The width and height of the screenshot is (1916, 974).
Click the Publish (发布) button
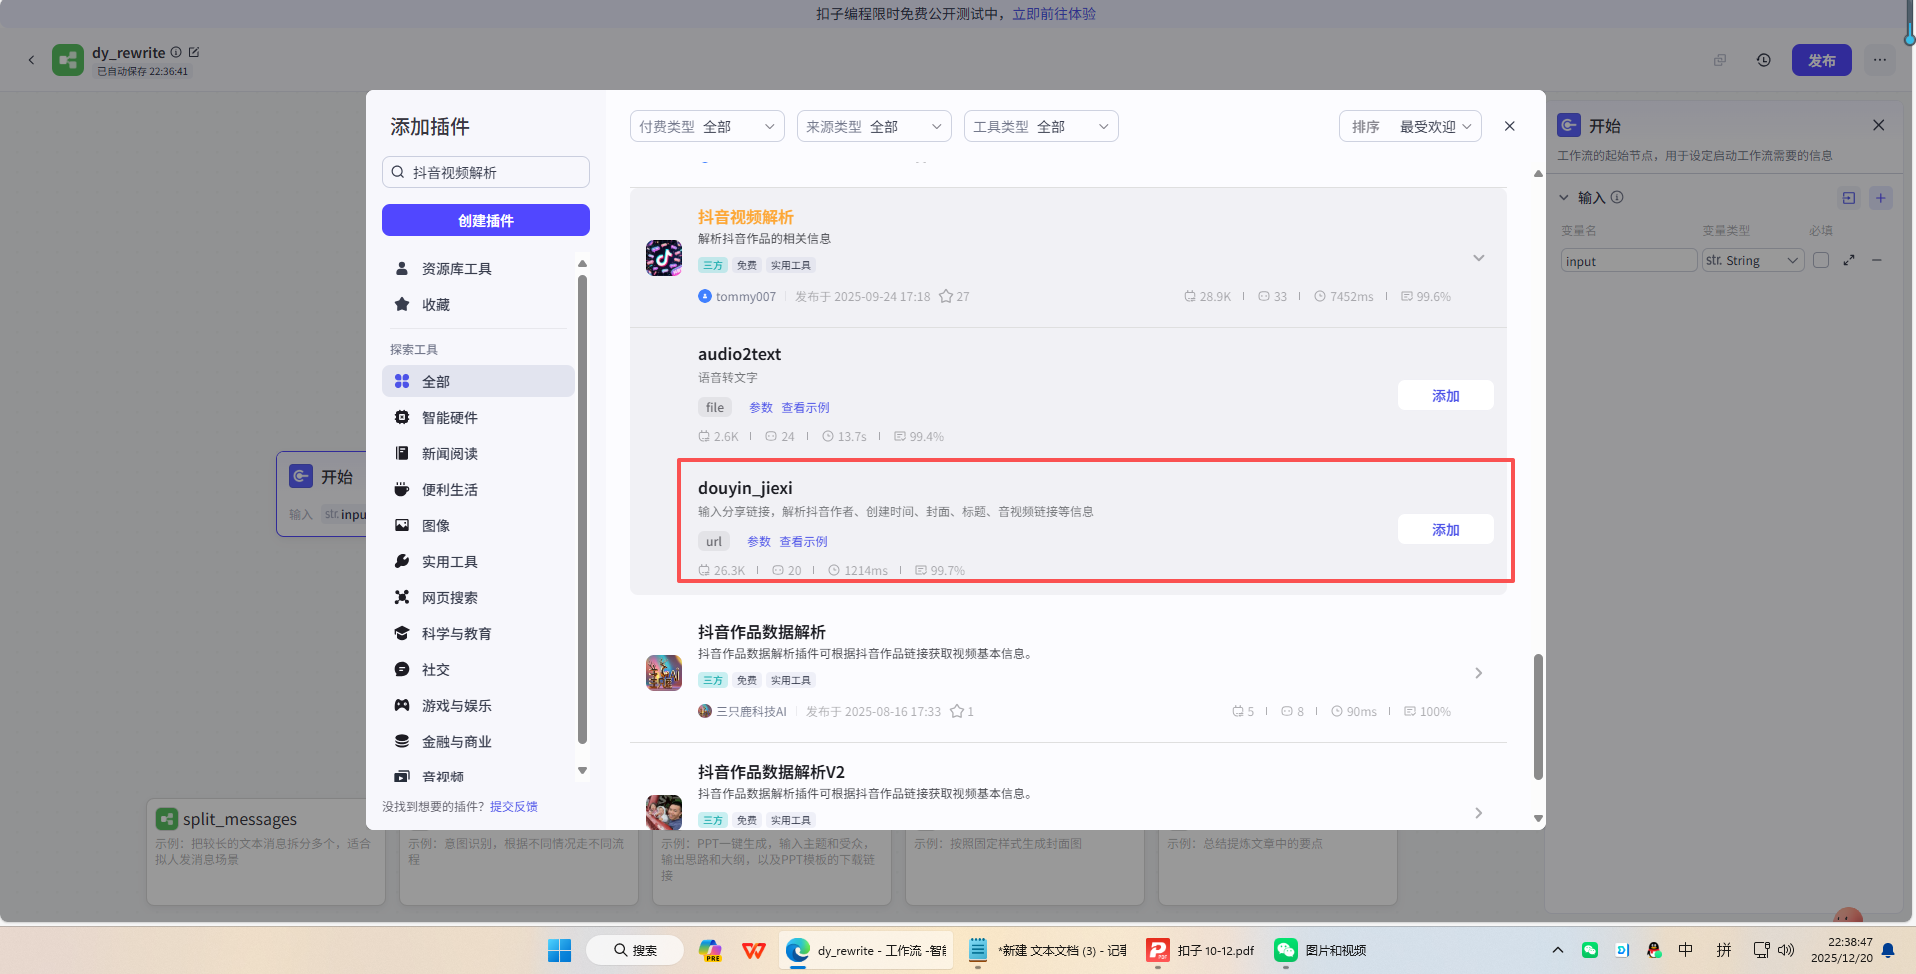coord(1821,60)
